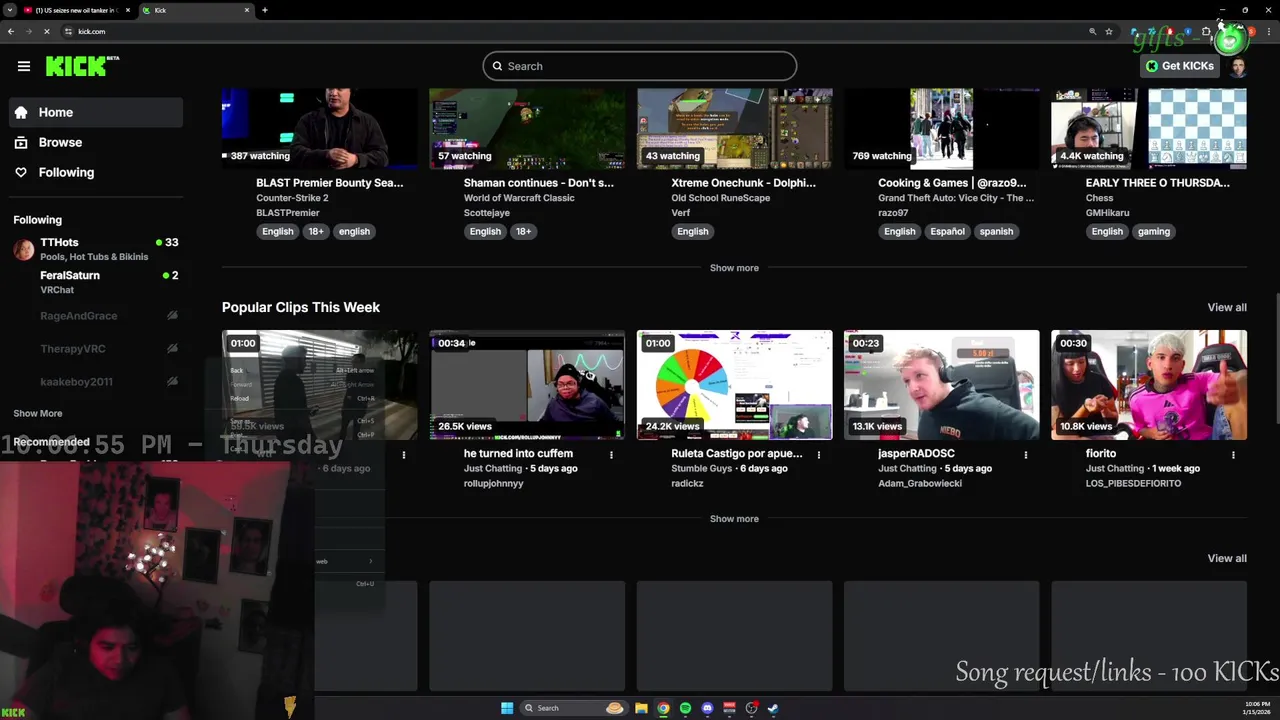Open options menu for Ruleta Castigo clip
Image resolution: width=1280 pixels, height=720 pixels.
point(818,455)
